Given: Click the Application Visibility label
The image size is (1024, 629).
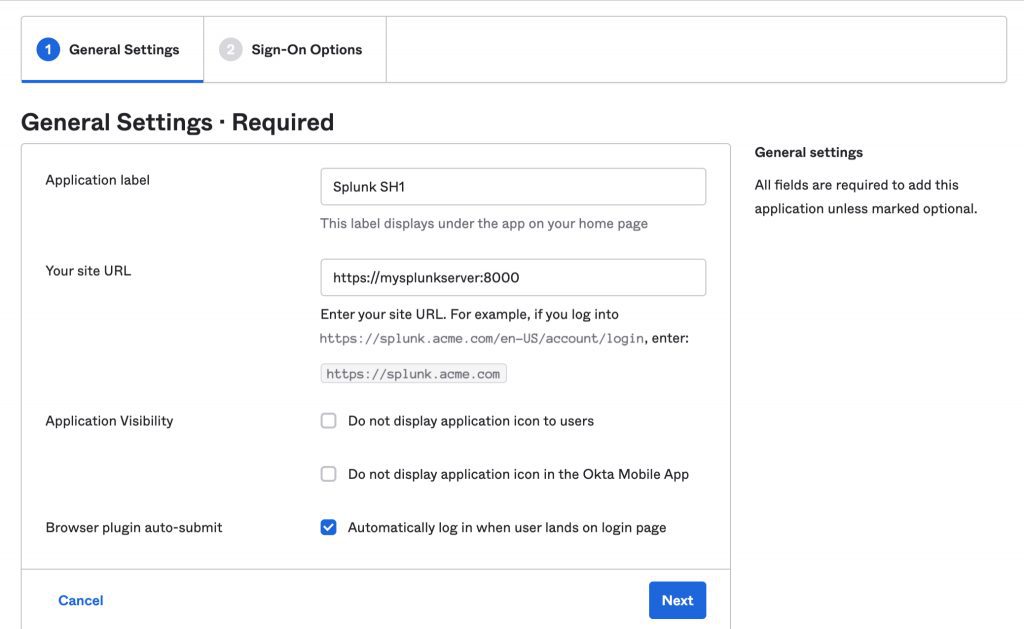Looking at the screenshot, I should click(x=109, y=421).
